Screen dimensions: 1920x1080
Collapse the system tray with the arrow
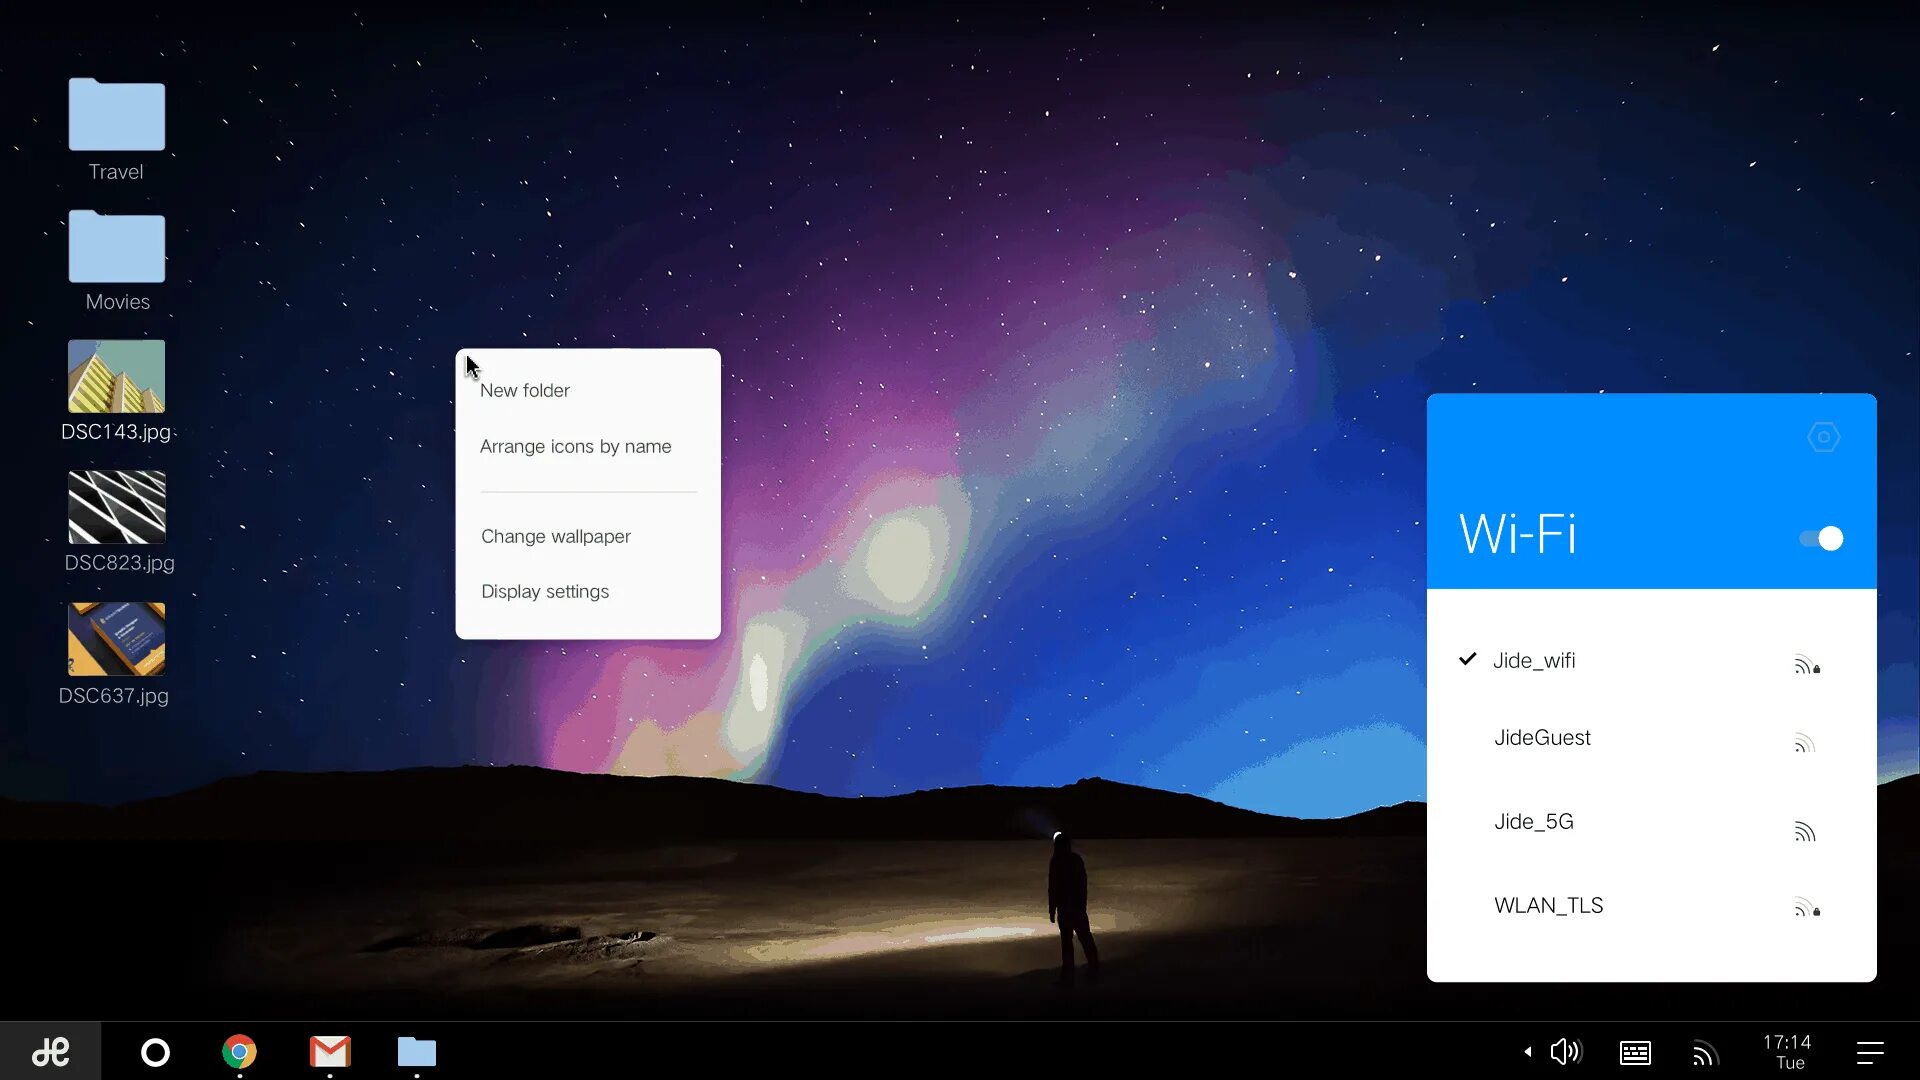click(1528, 1051)
